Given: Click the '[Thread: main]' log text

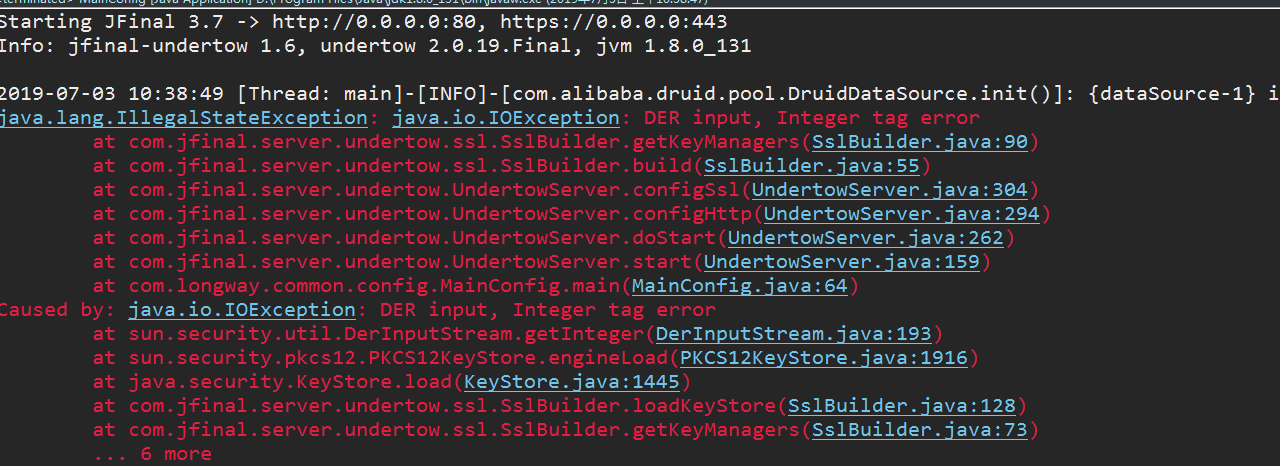Looking at the screenshot, I should [320, 94].
